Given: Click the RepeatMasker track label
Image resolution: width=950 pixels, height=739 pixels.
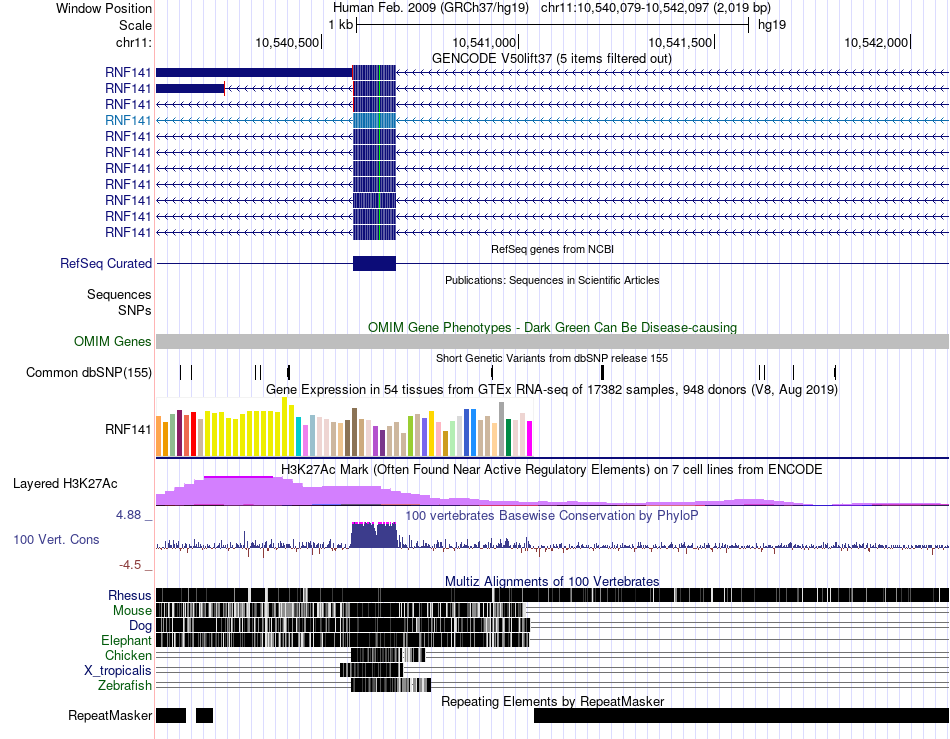Looking at the screenshot, I should 110,716.
